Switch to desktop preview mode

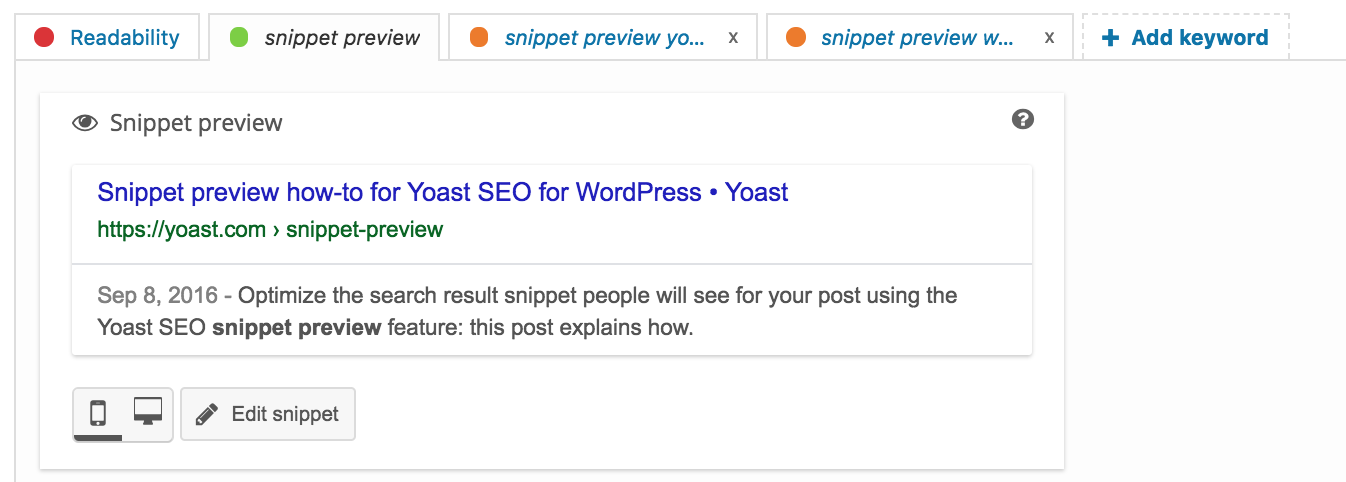click(148, 413)
